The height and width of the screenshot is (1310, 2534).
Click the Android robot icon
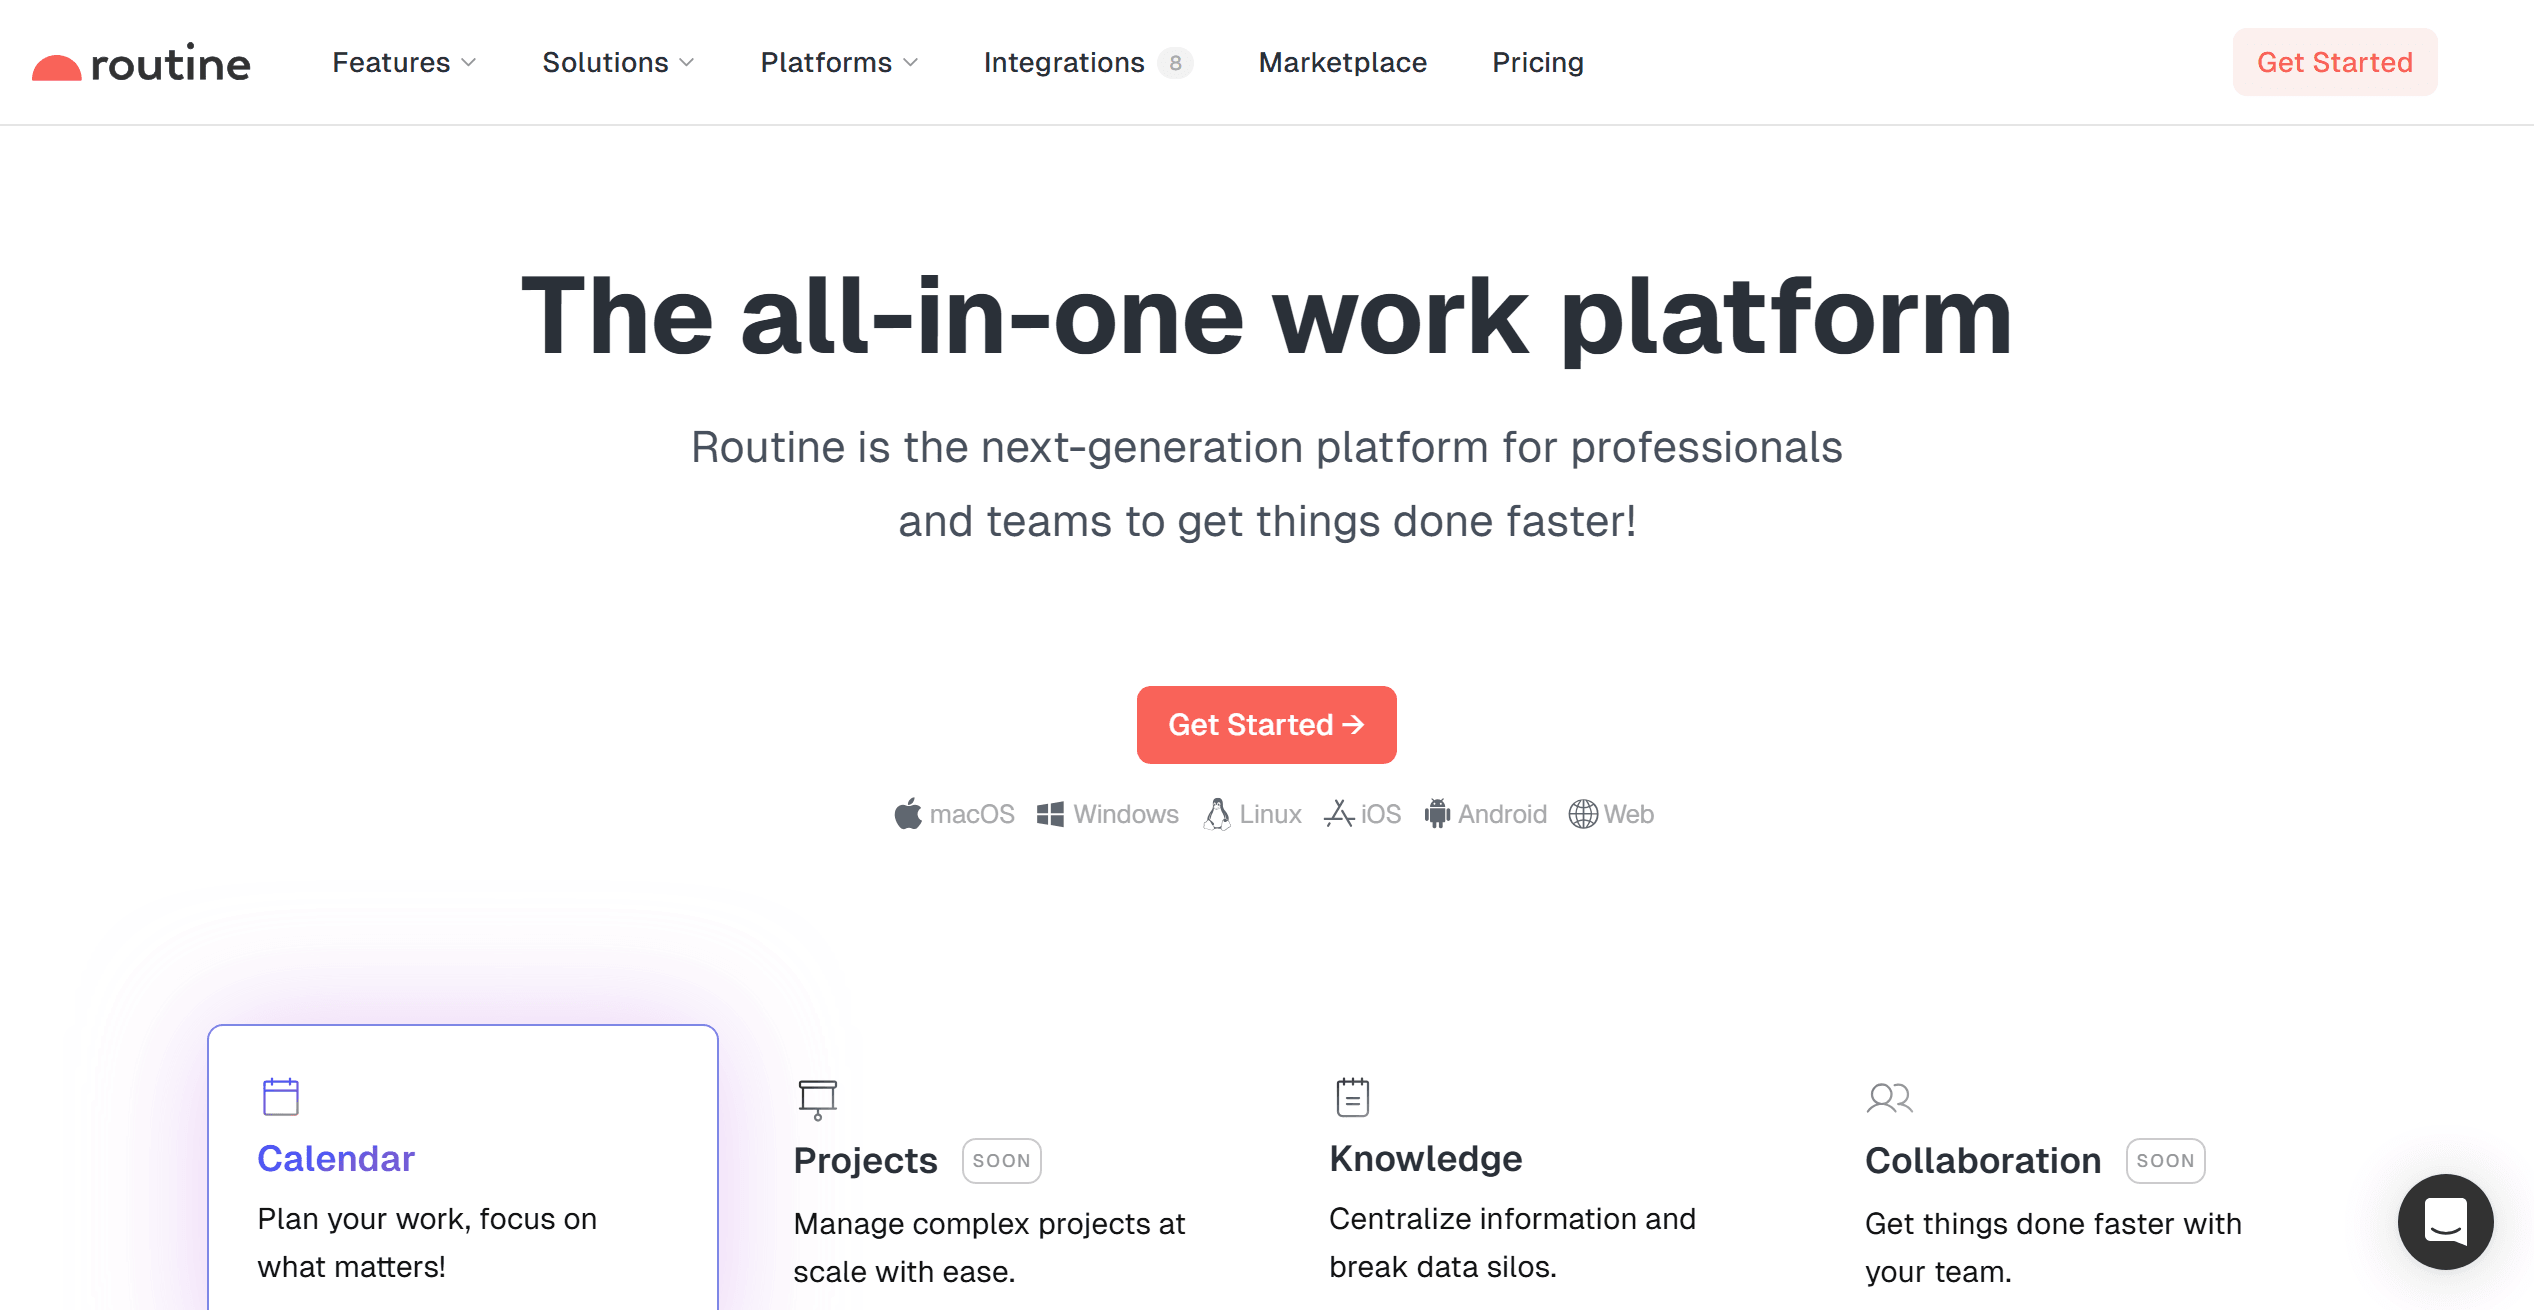coord(1437,814)
